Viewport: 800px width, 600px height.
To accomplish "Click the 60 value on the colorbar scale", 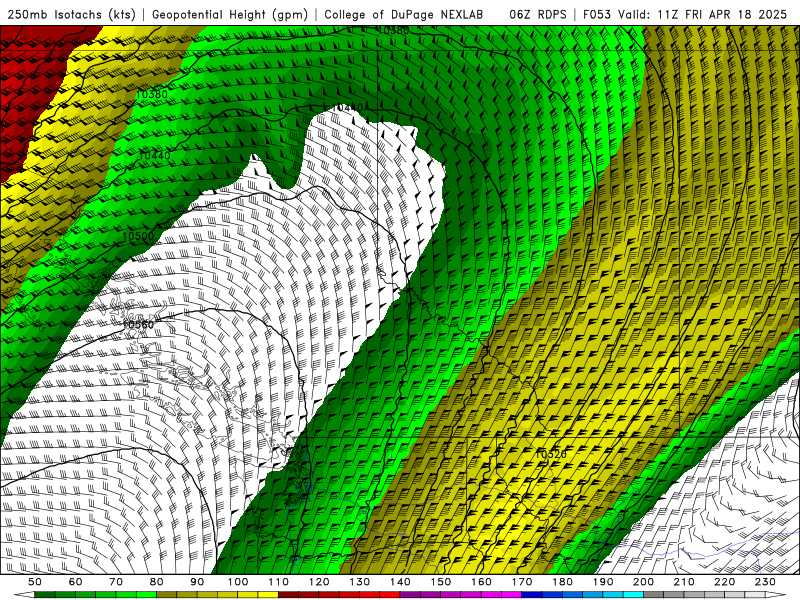I will (76, 582).
